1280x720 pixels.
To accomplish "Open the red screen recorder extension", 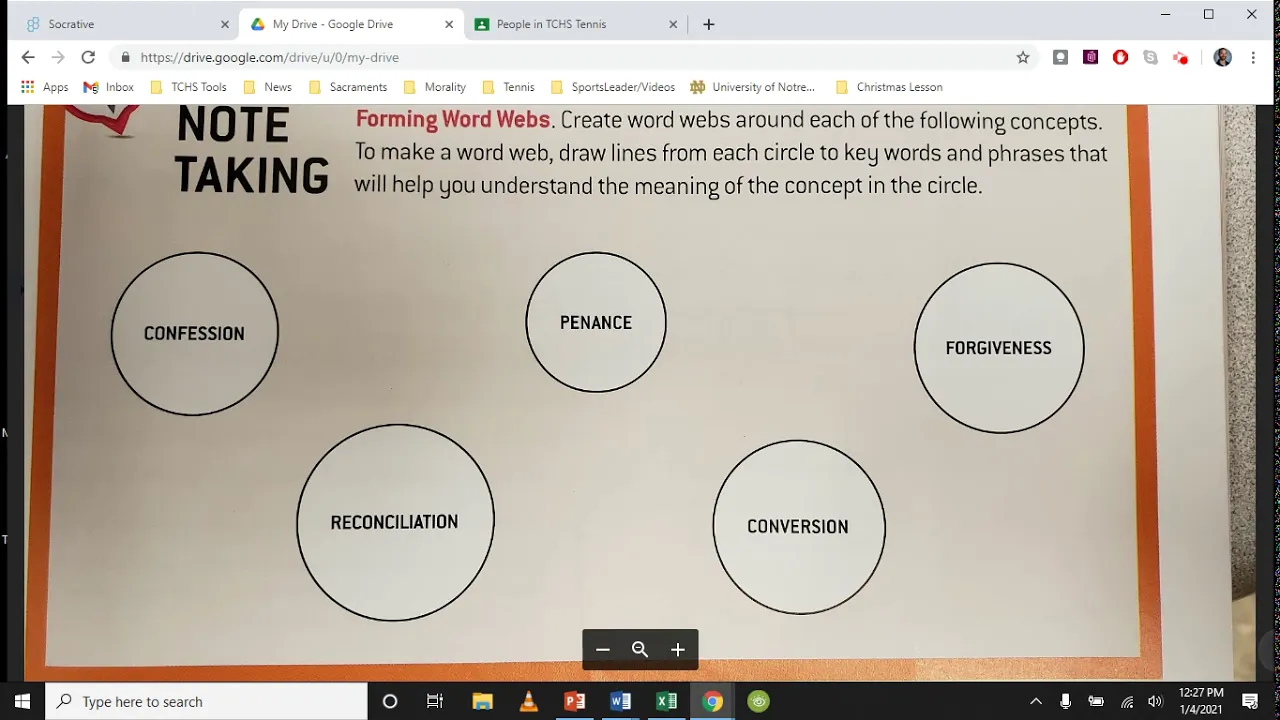I will pos(1181,57).
